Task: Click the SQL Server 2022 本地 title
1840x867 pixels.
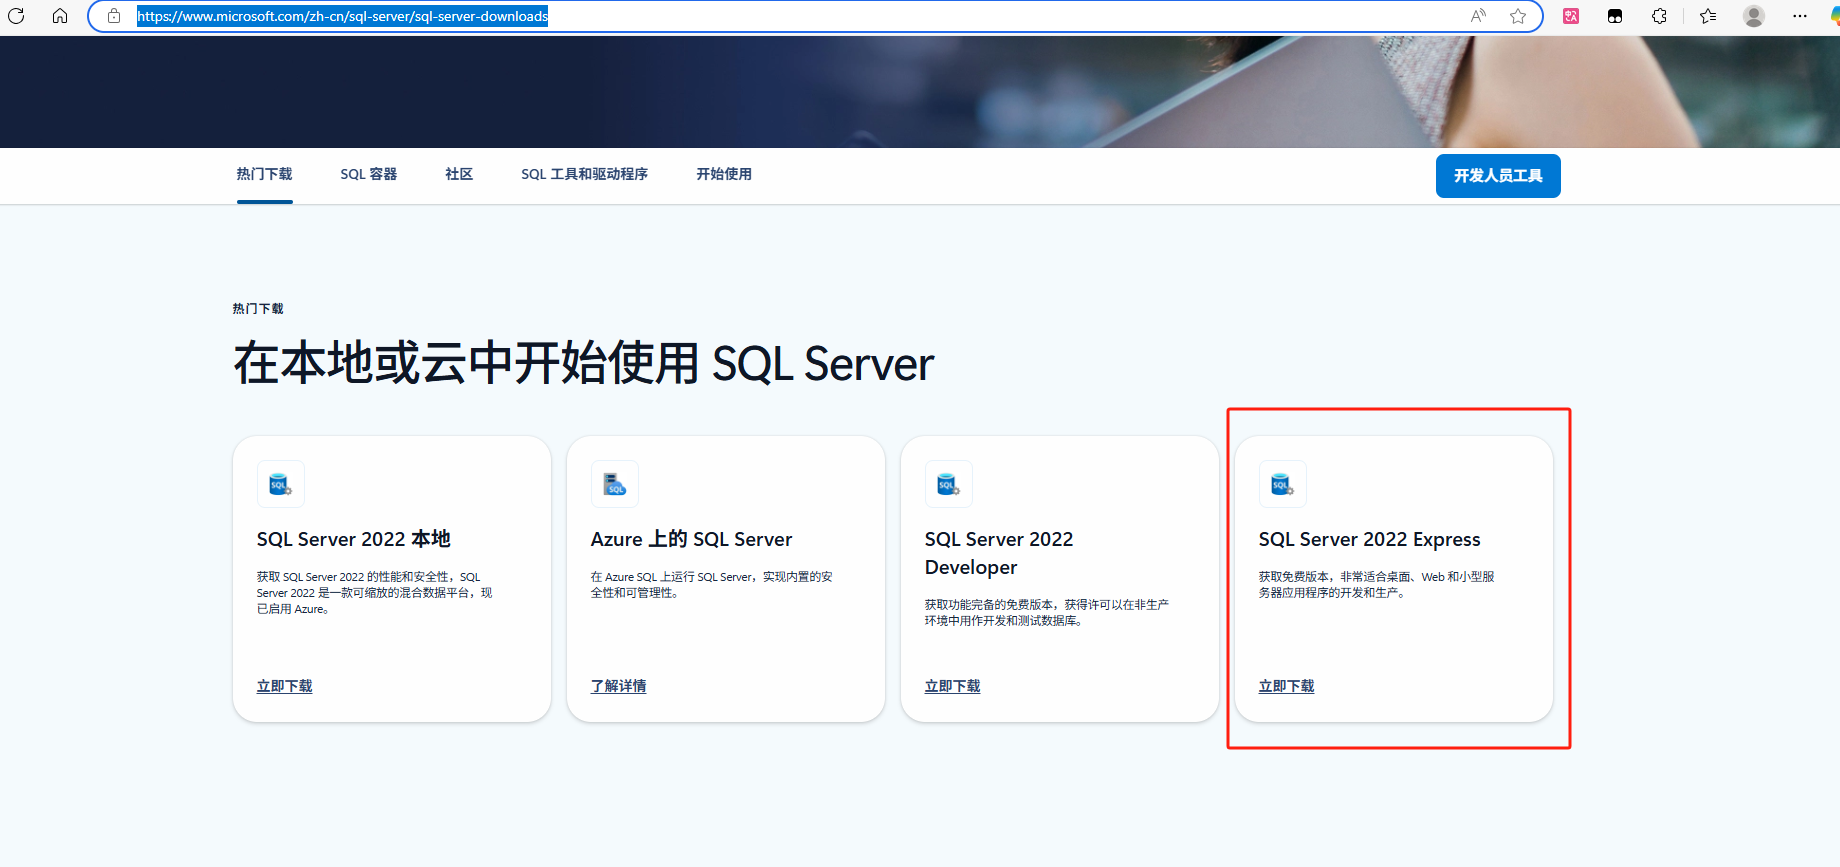Action: [x=354, y=539]
